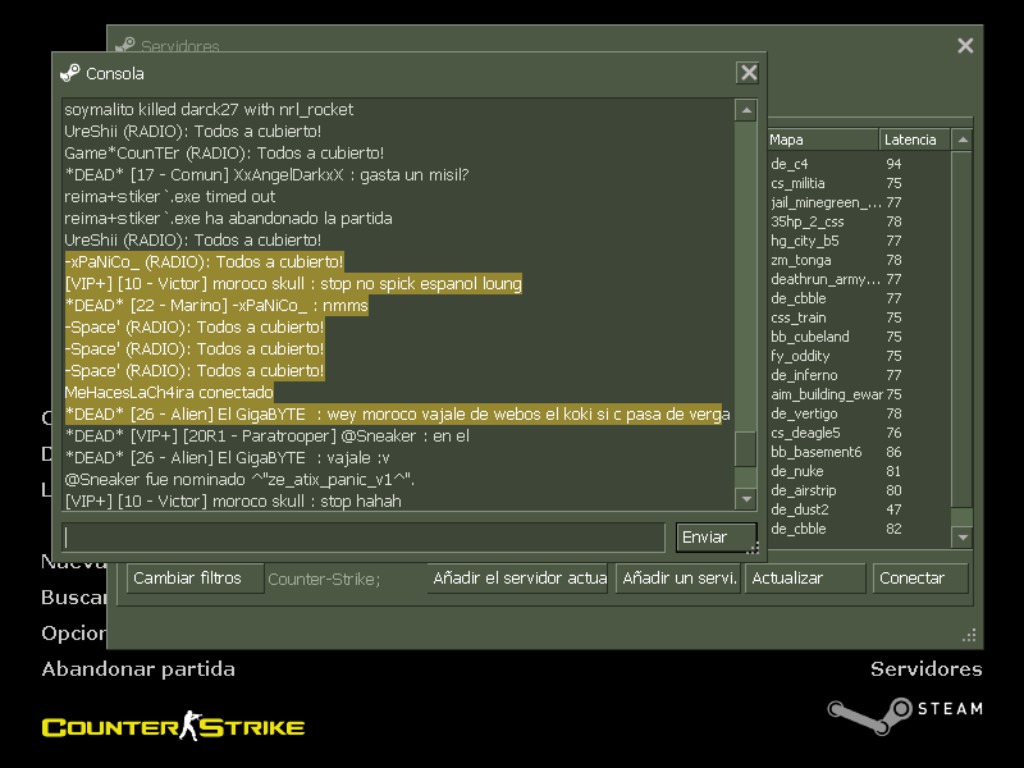Click the 'ha abandonado la partida' line
Viewport: 1024px width, 768px height.
(x=228, y=219)
